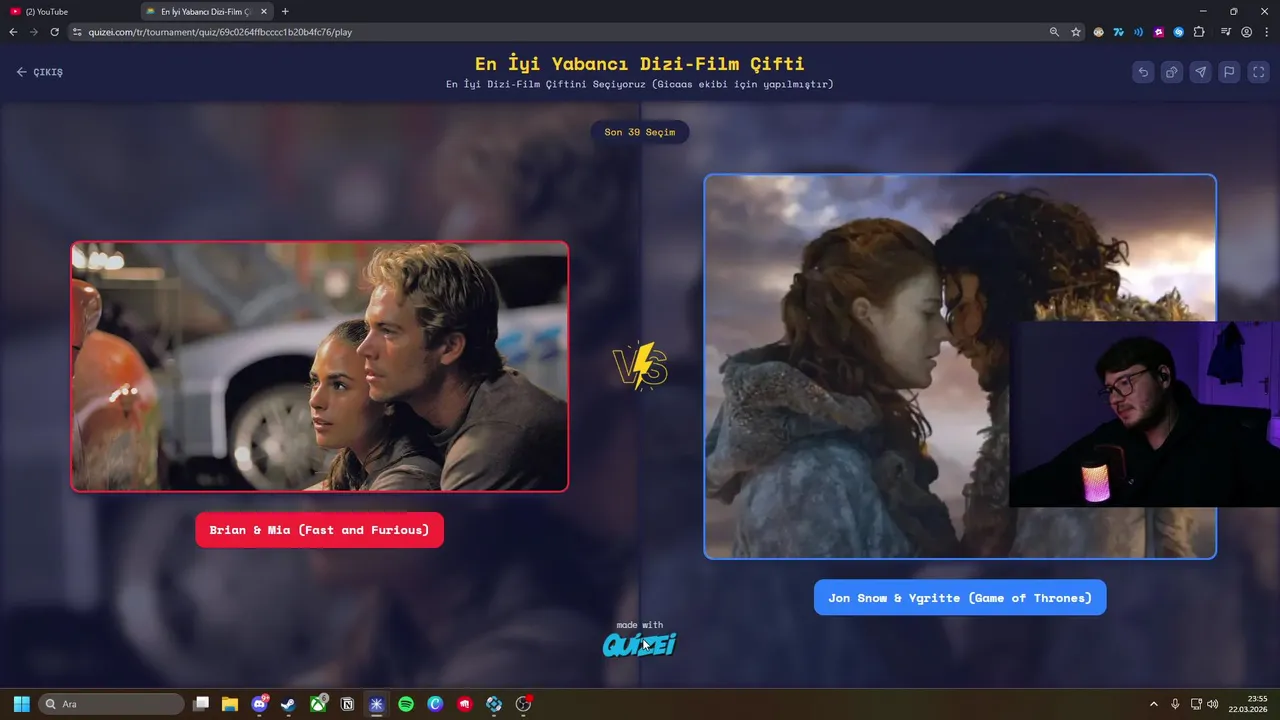Click the browser back arrow

tap(13, 32)
